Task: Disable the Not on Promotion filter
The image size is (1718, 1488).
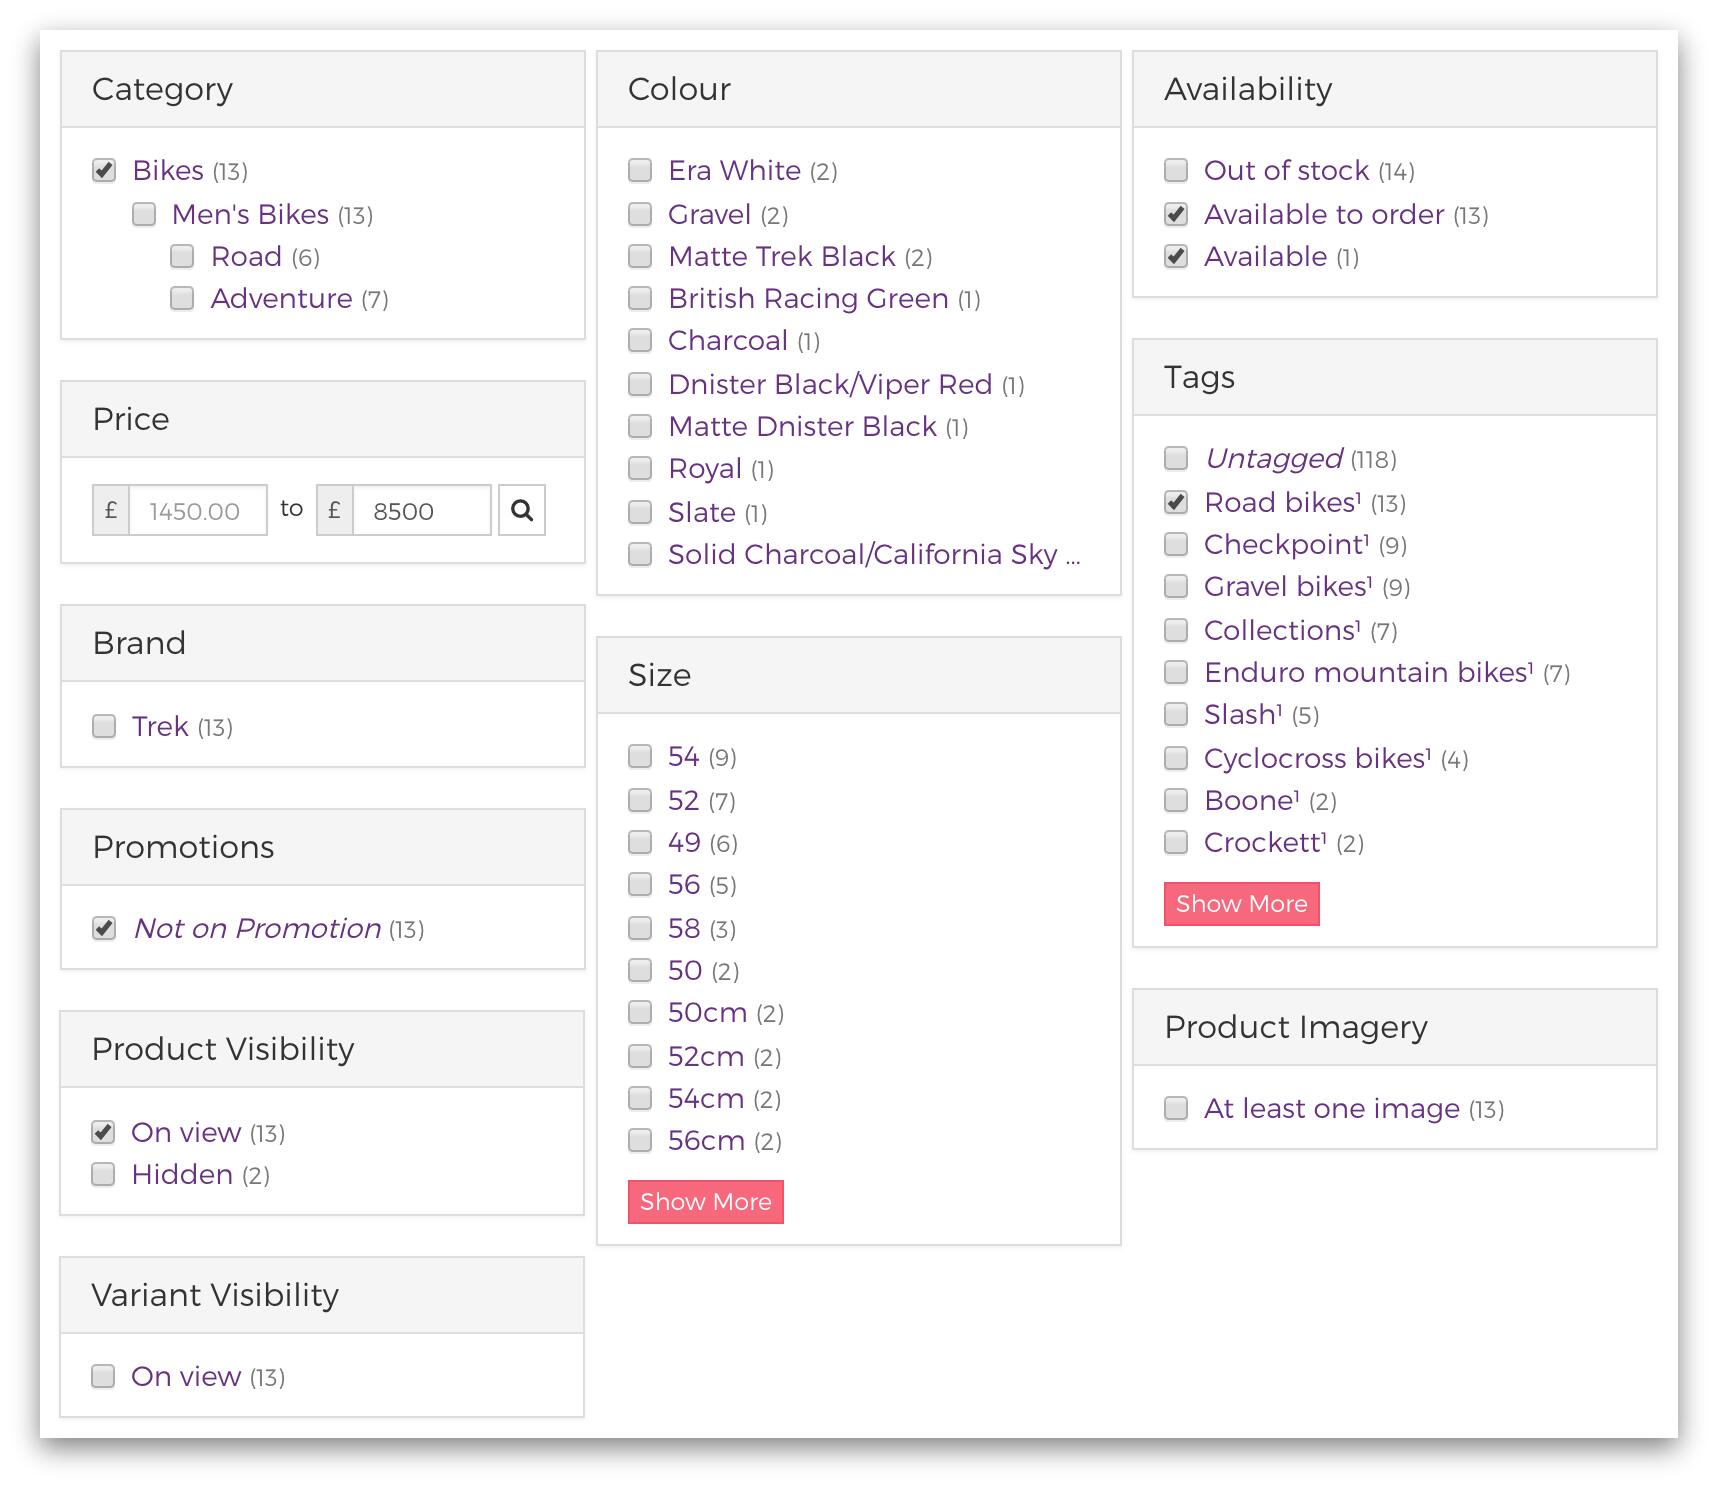Action: (103, 928)
